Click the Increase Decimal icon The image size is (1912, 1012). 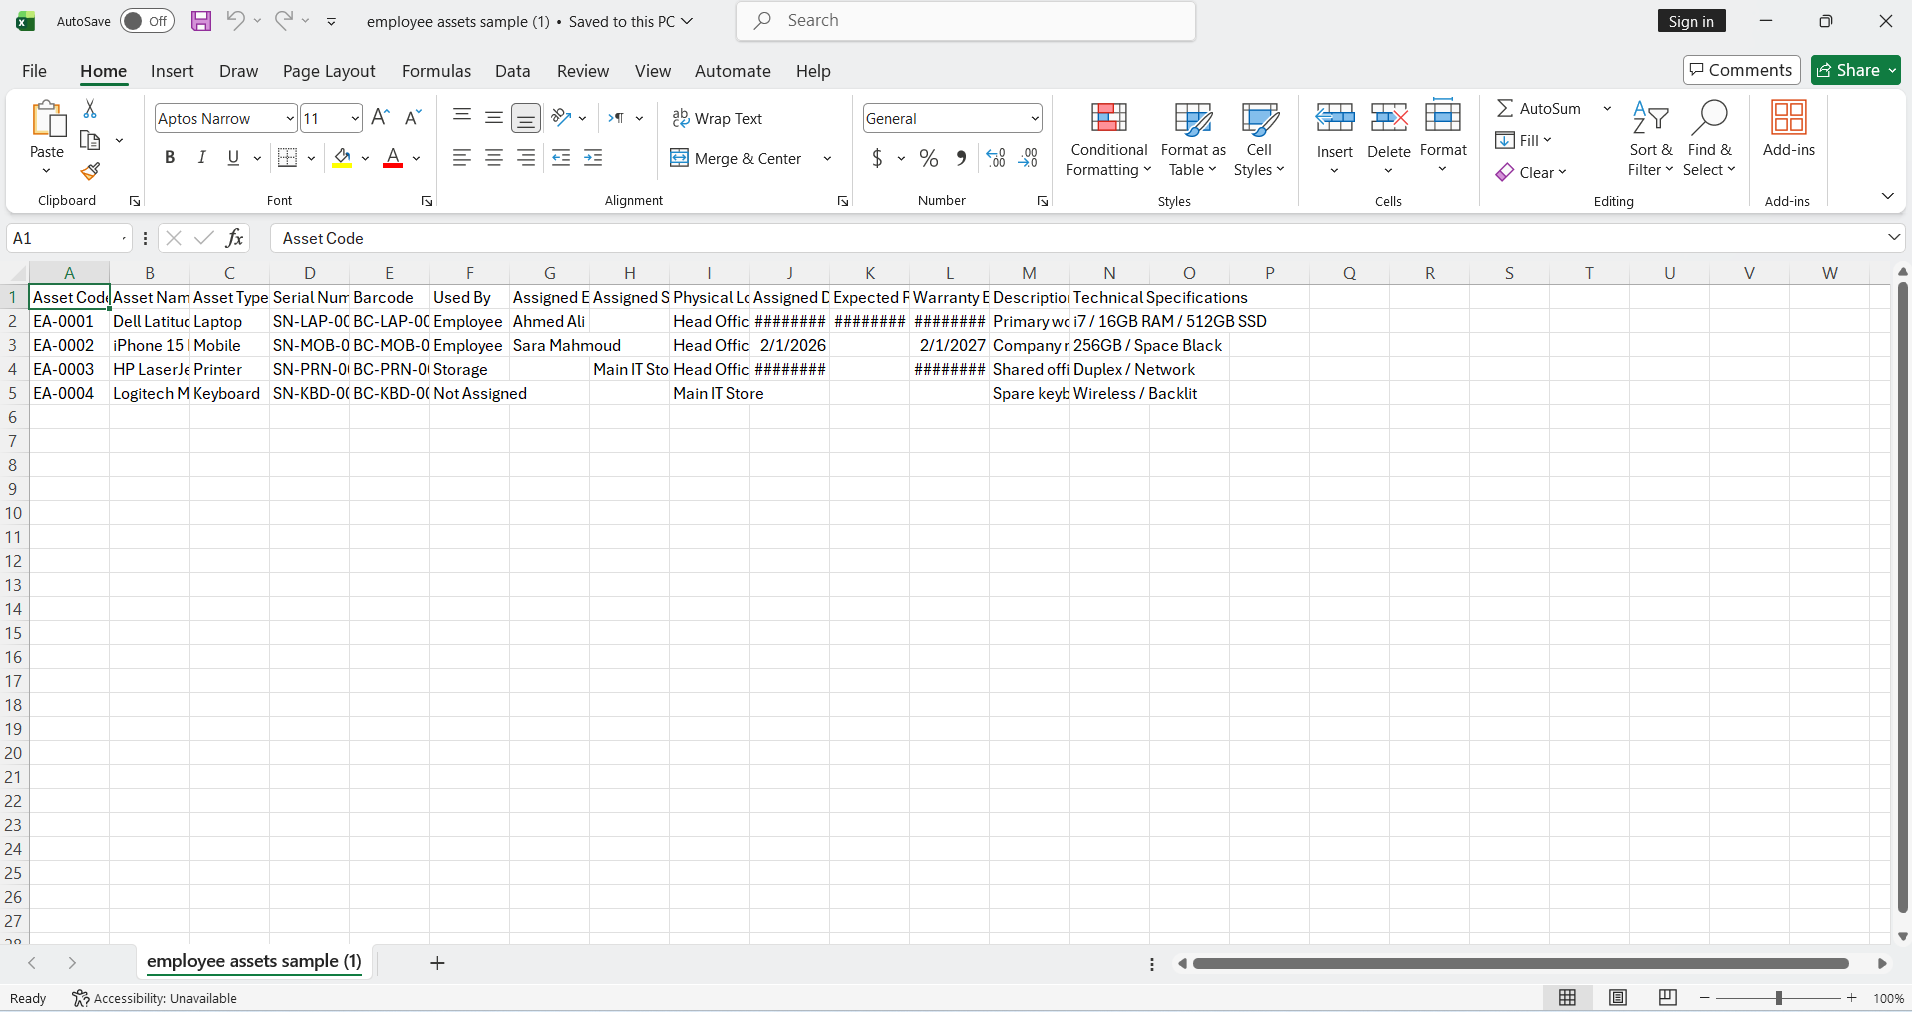[996, 158]
